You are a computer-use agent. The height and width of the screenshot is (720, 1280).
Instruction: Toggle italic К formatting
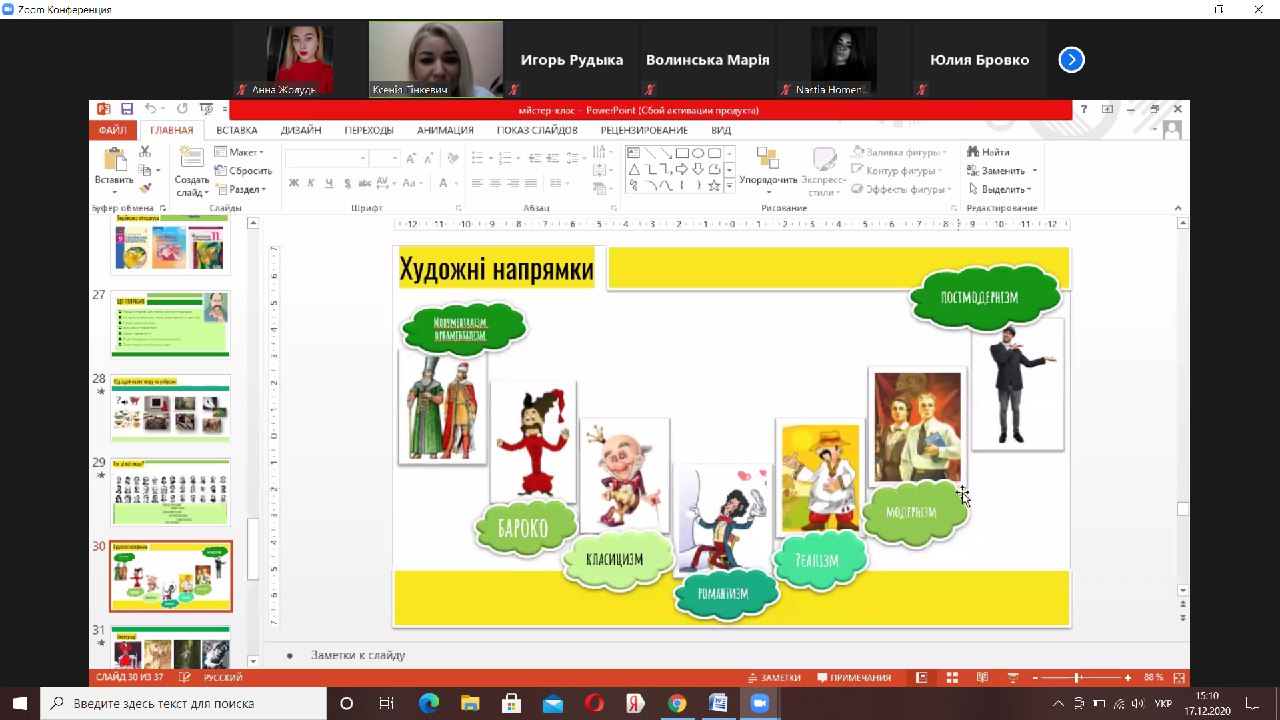(312, 183)
